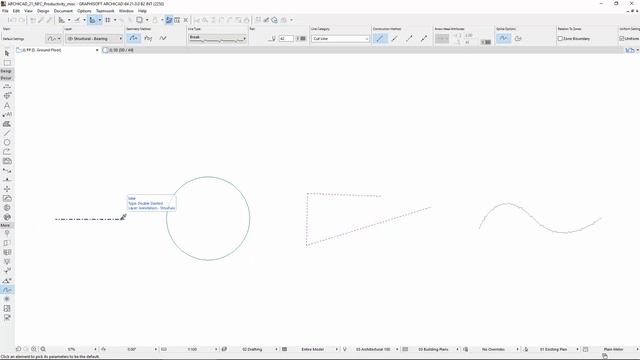Viewport: 640px width, 360px height.
Task: Select the Camera tool at toolbox bottom
Action: pos(7,318)
